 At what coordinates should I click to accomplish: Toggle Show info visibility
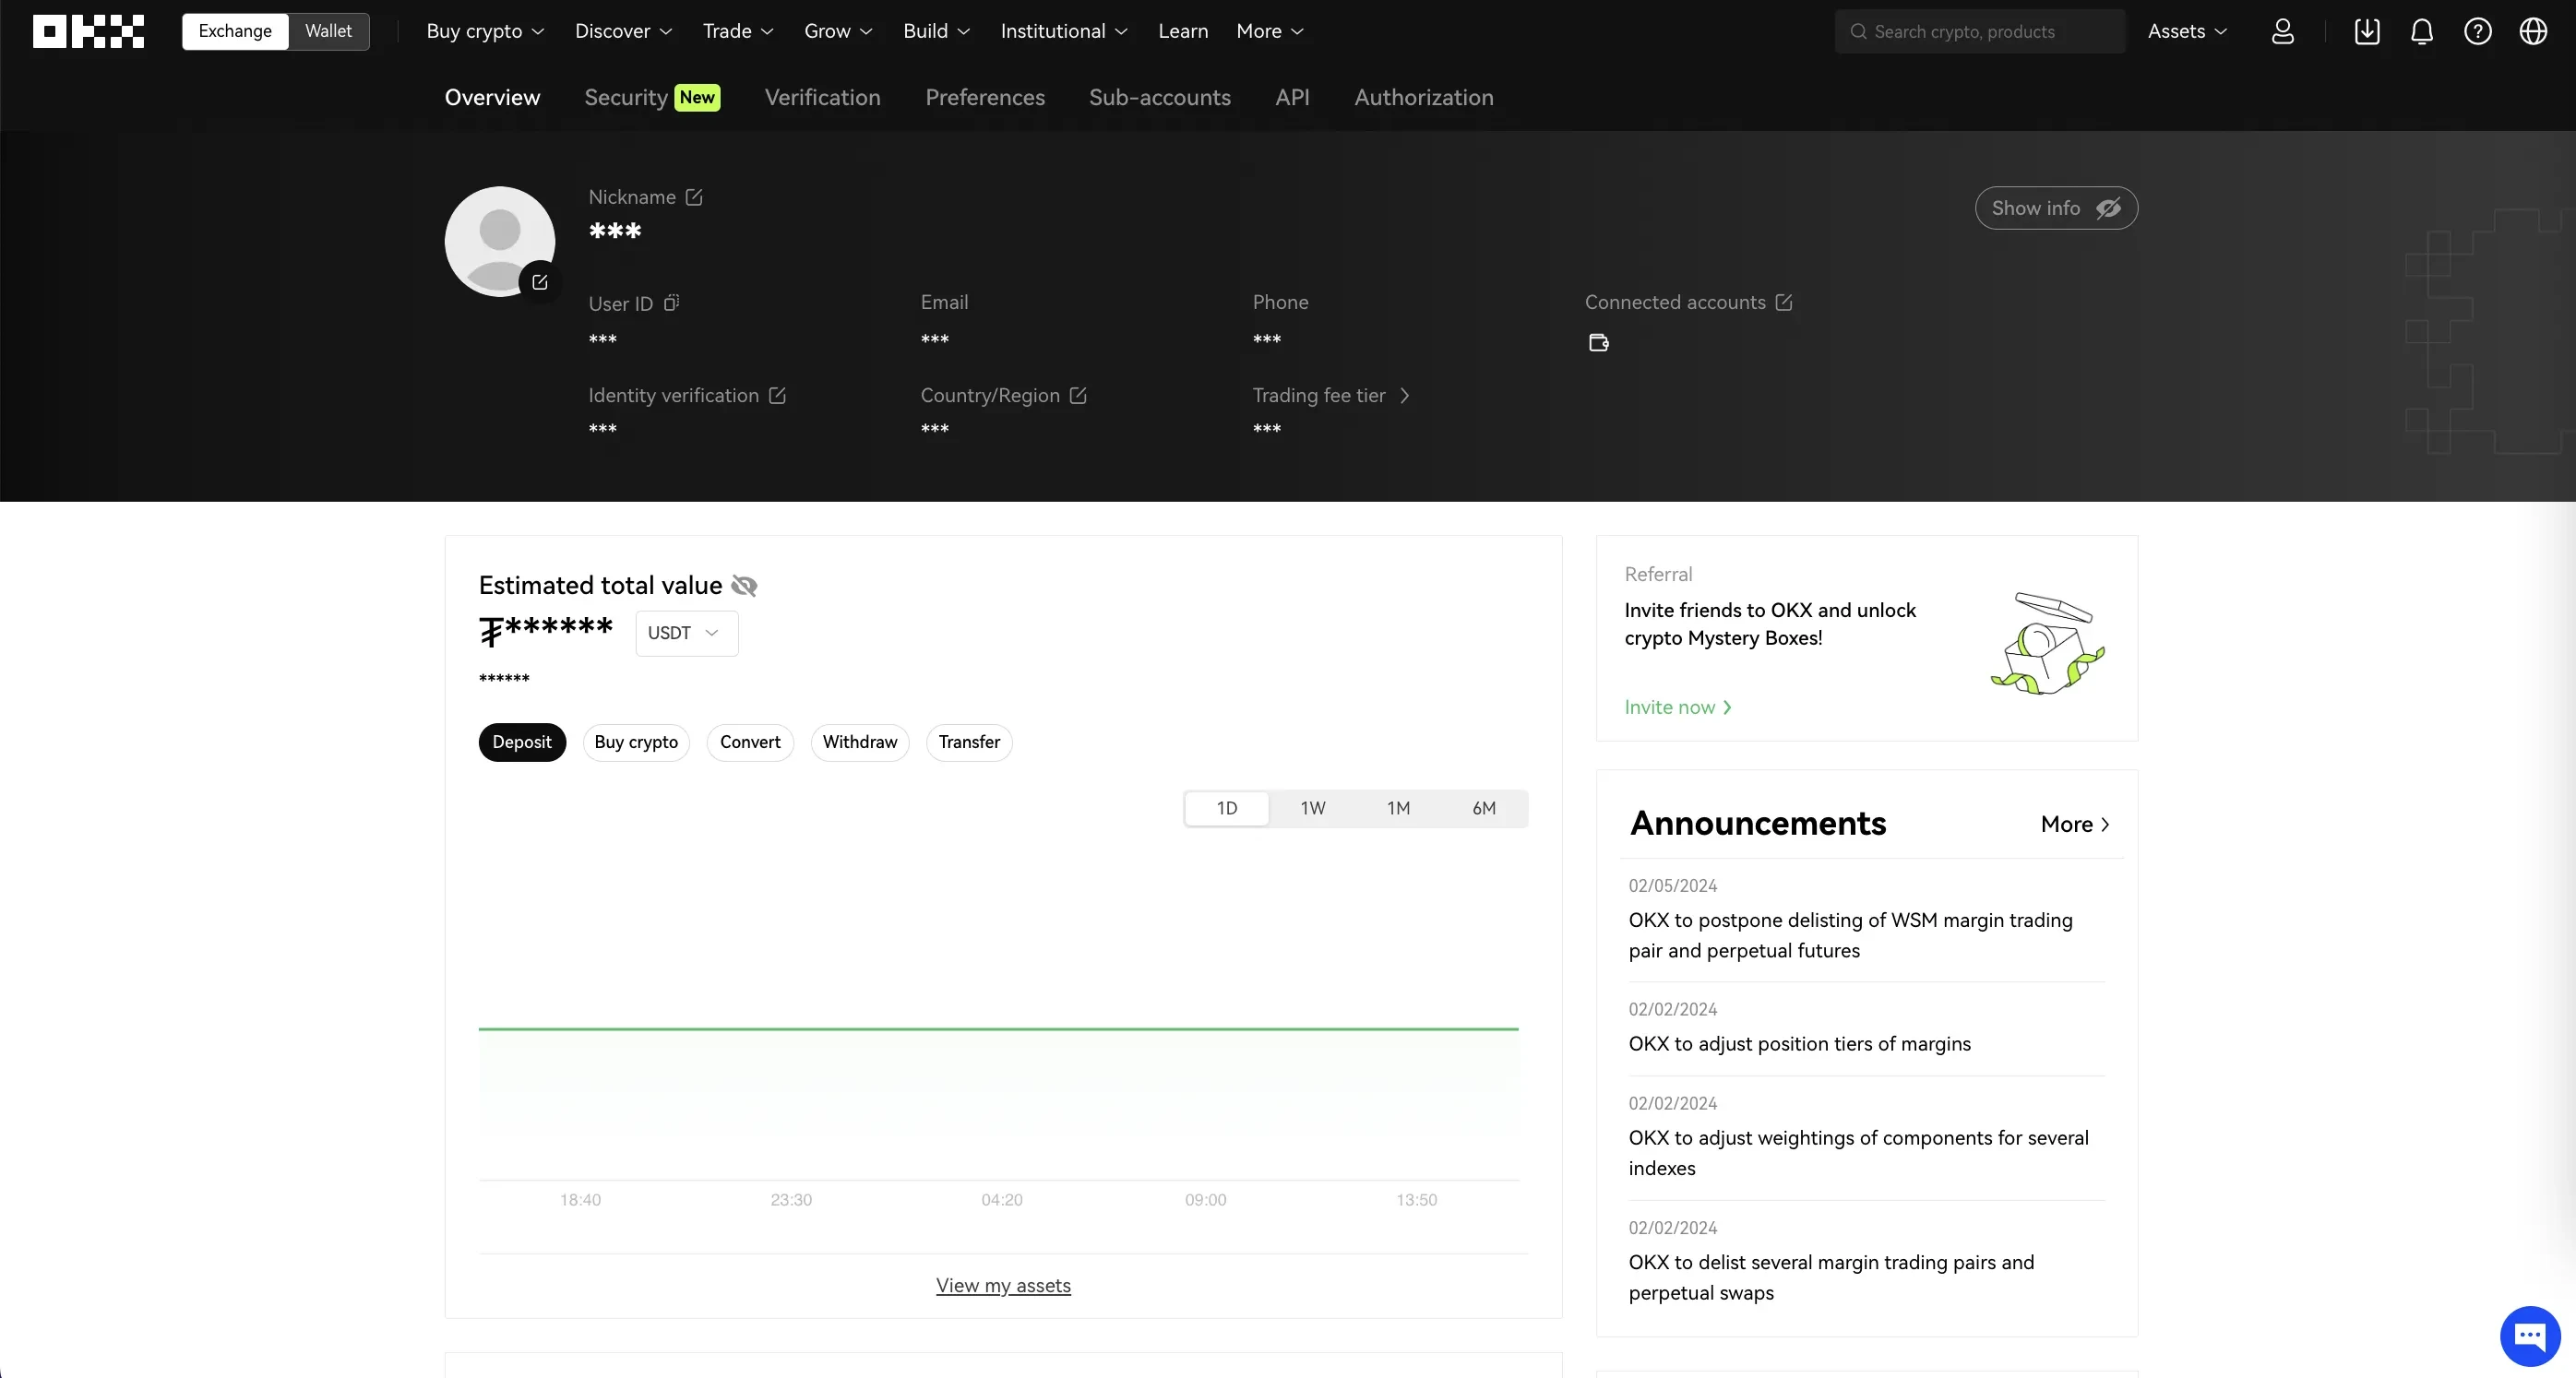click(x=2056, y=208)
